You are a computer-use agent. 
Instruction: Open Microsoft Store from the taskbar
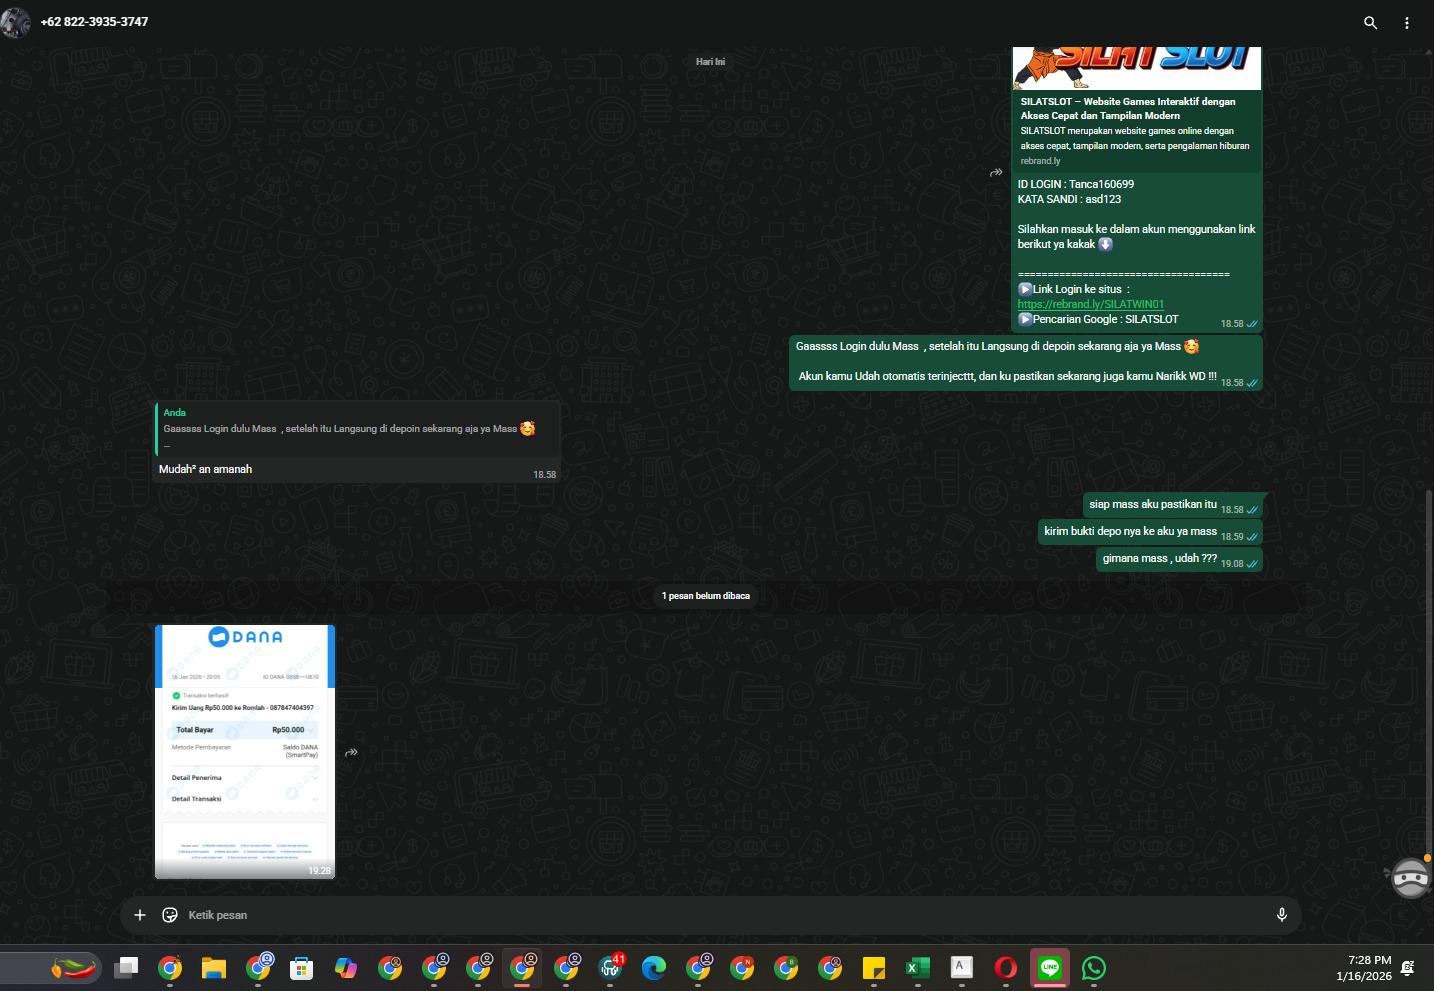pos(302,968)
